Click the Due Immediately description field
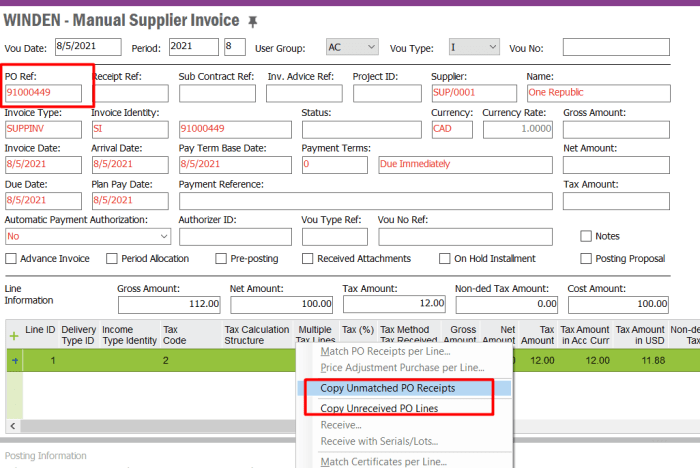This screenshot has height=468, width=700. click(465, 165)
